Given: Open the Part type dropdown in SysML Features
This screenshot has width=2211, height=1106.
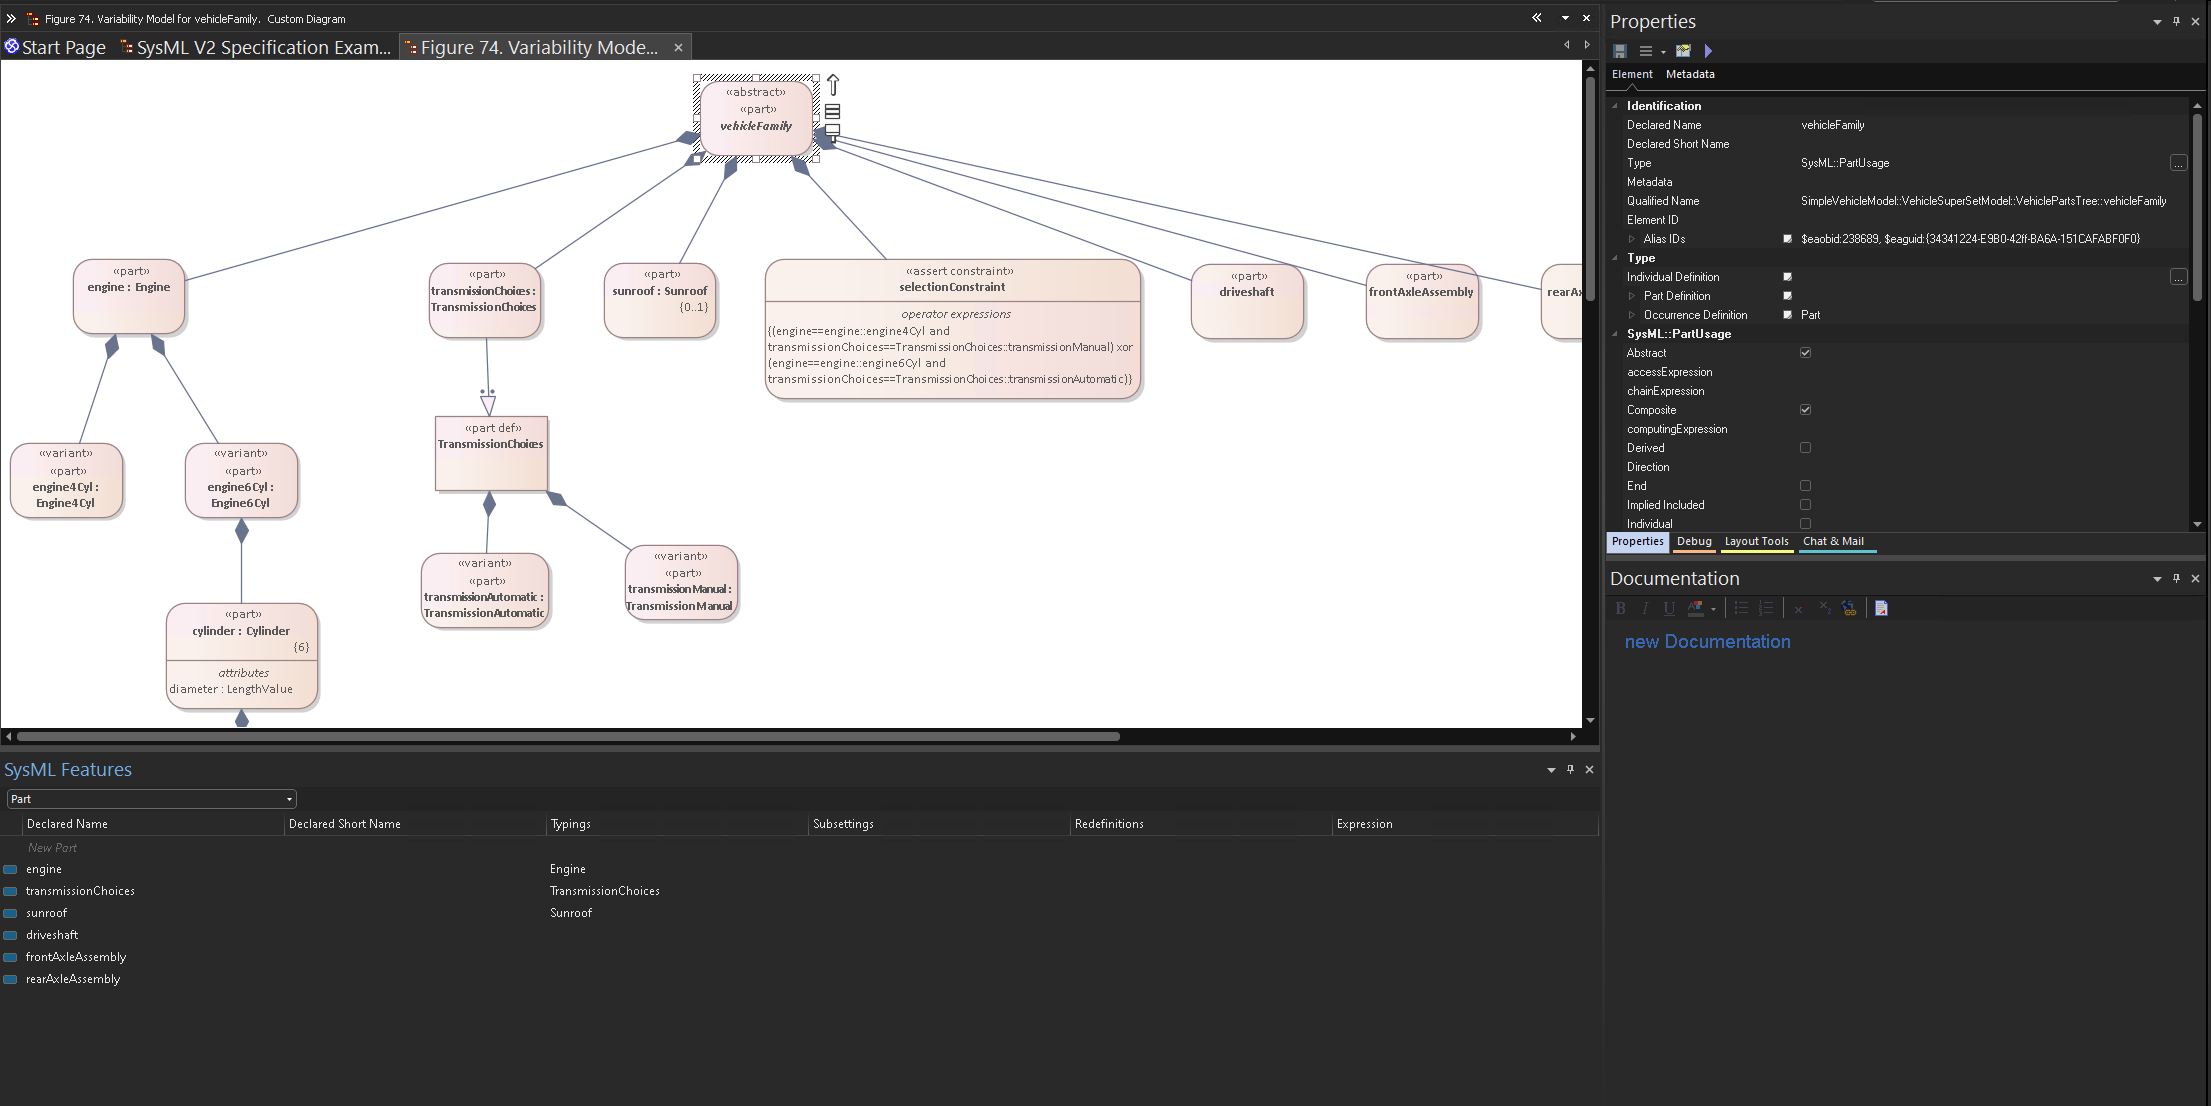Looking at the screenshot, I should (289, 798).
